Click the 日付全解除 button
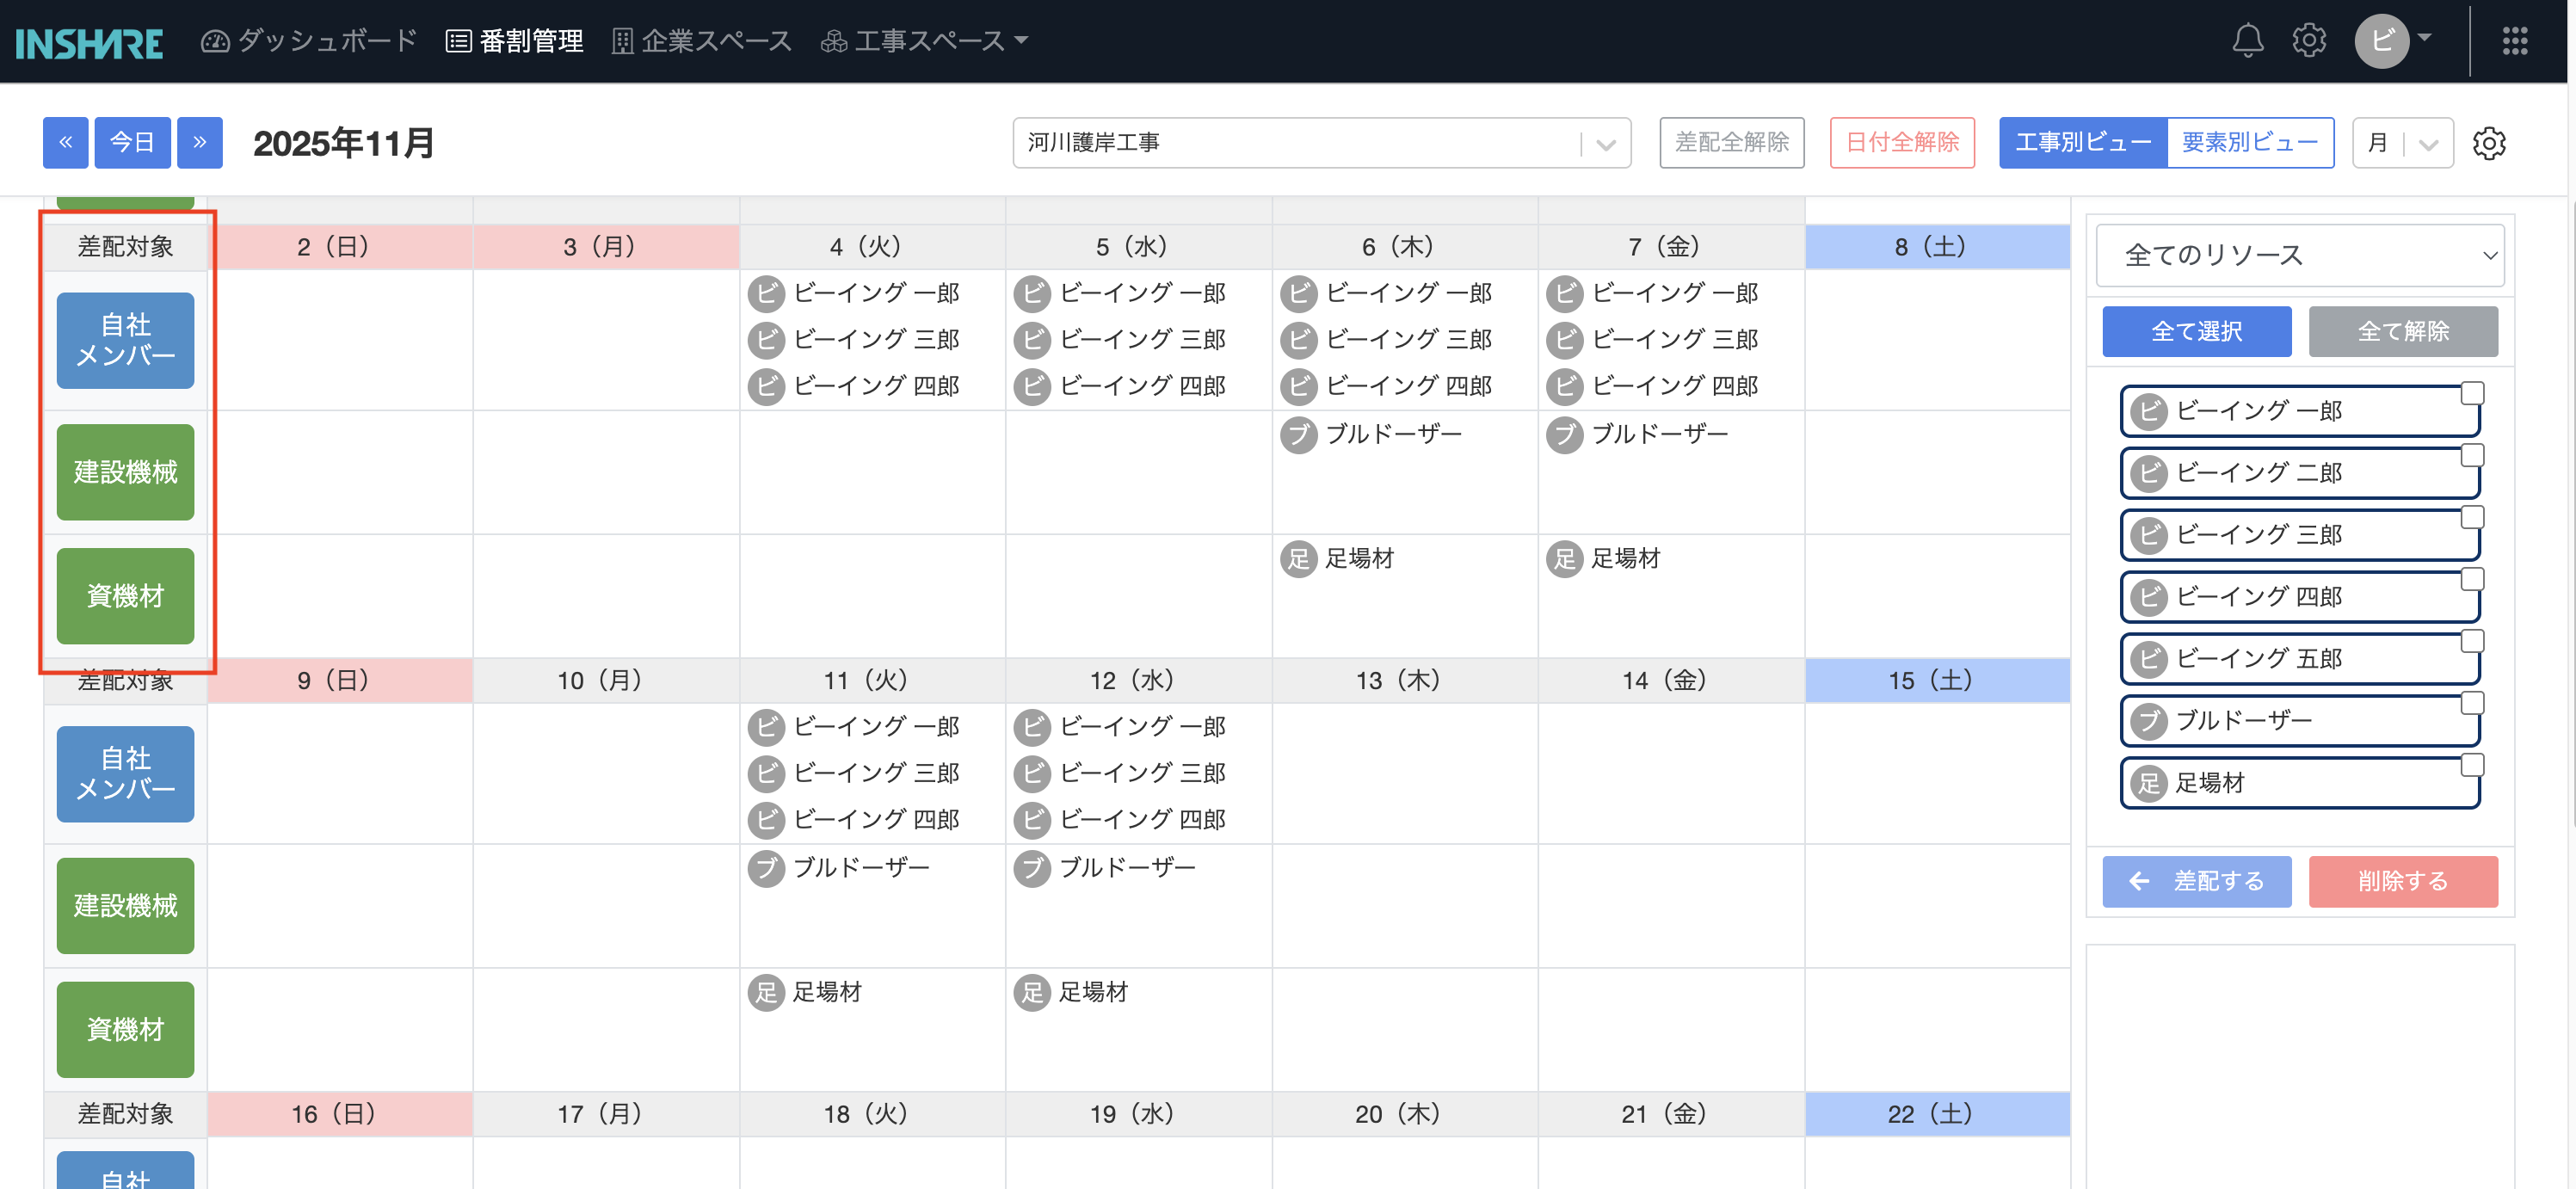 click(x=1902, y=143)
